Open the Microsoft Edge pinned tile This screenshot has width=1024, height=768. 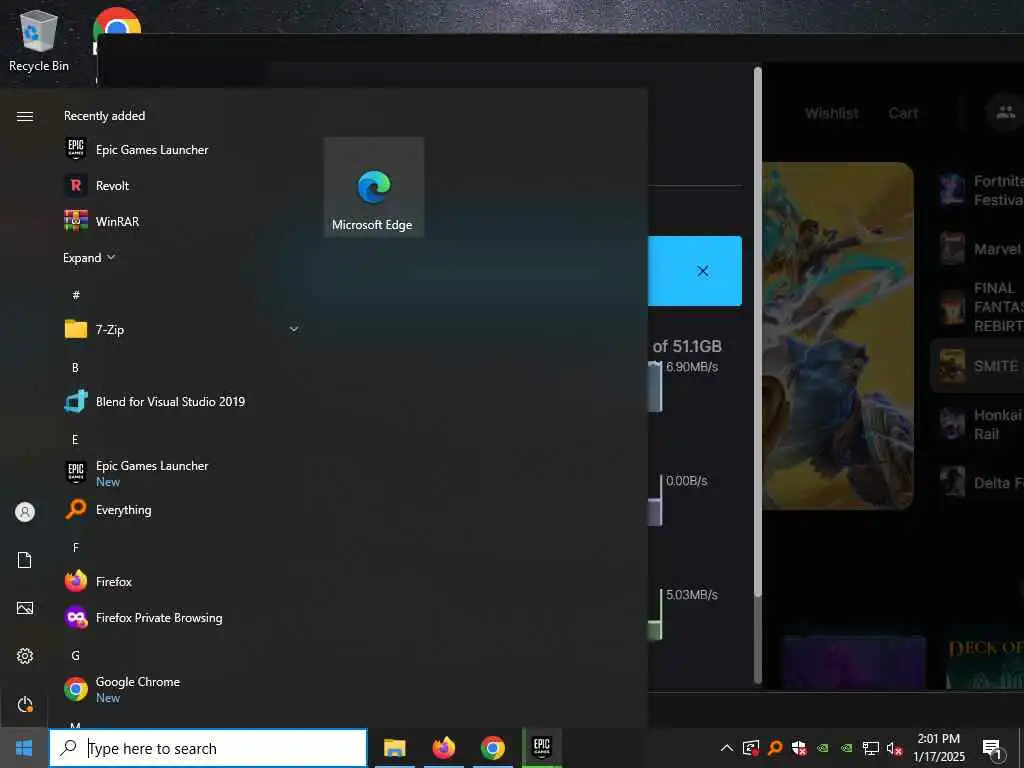374,187
